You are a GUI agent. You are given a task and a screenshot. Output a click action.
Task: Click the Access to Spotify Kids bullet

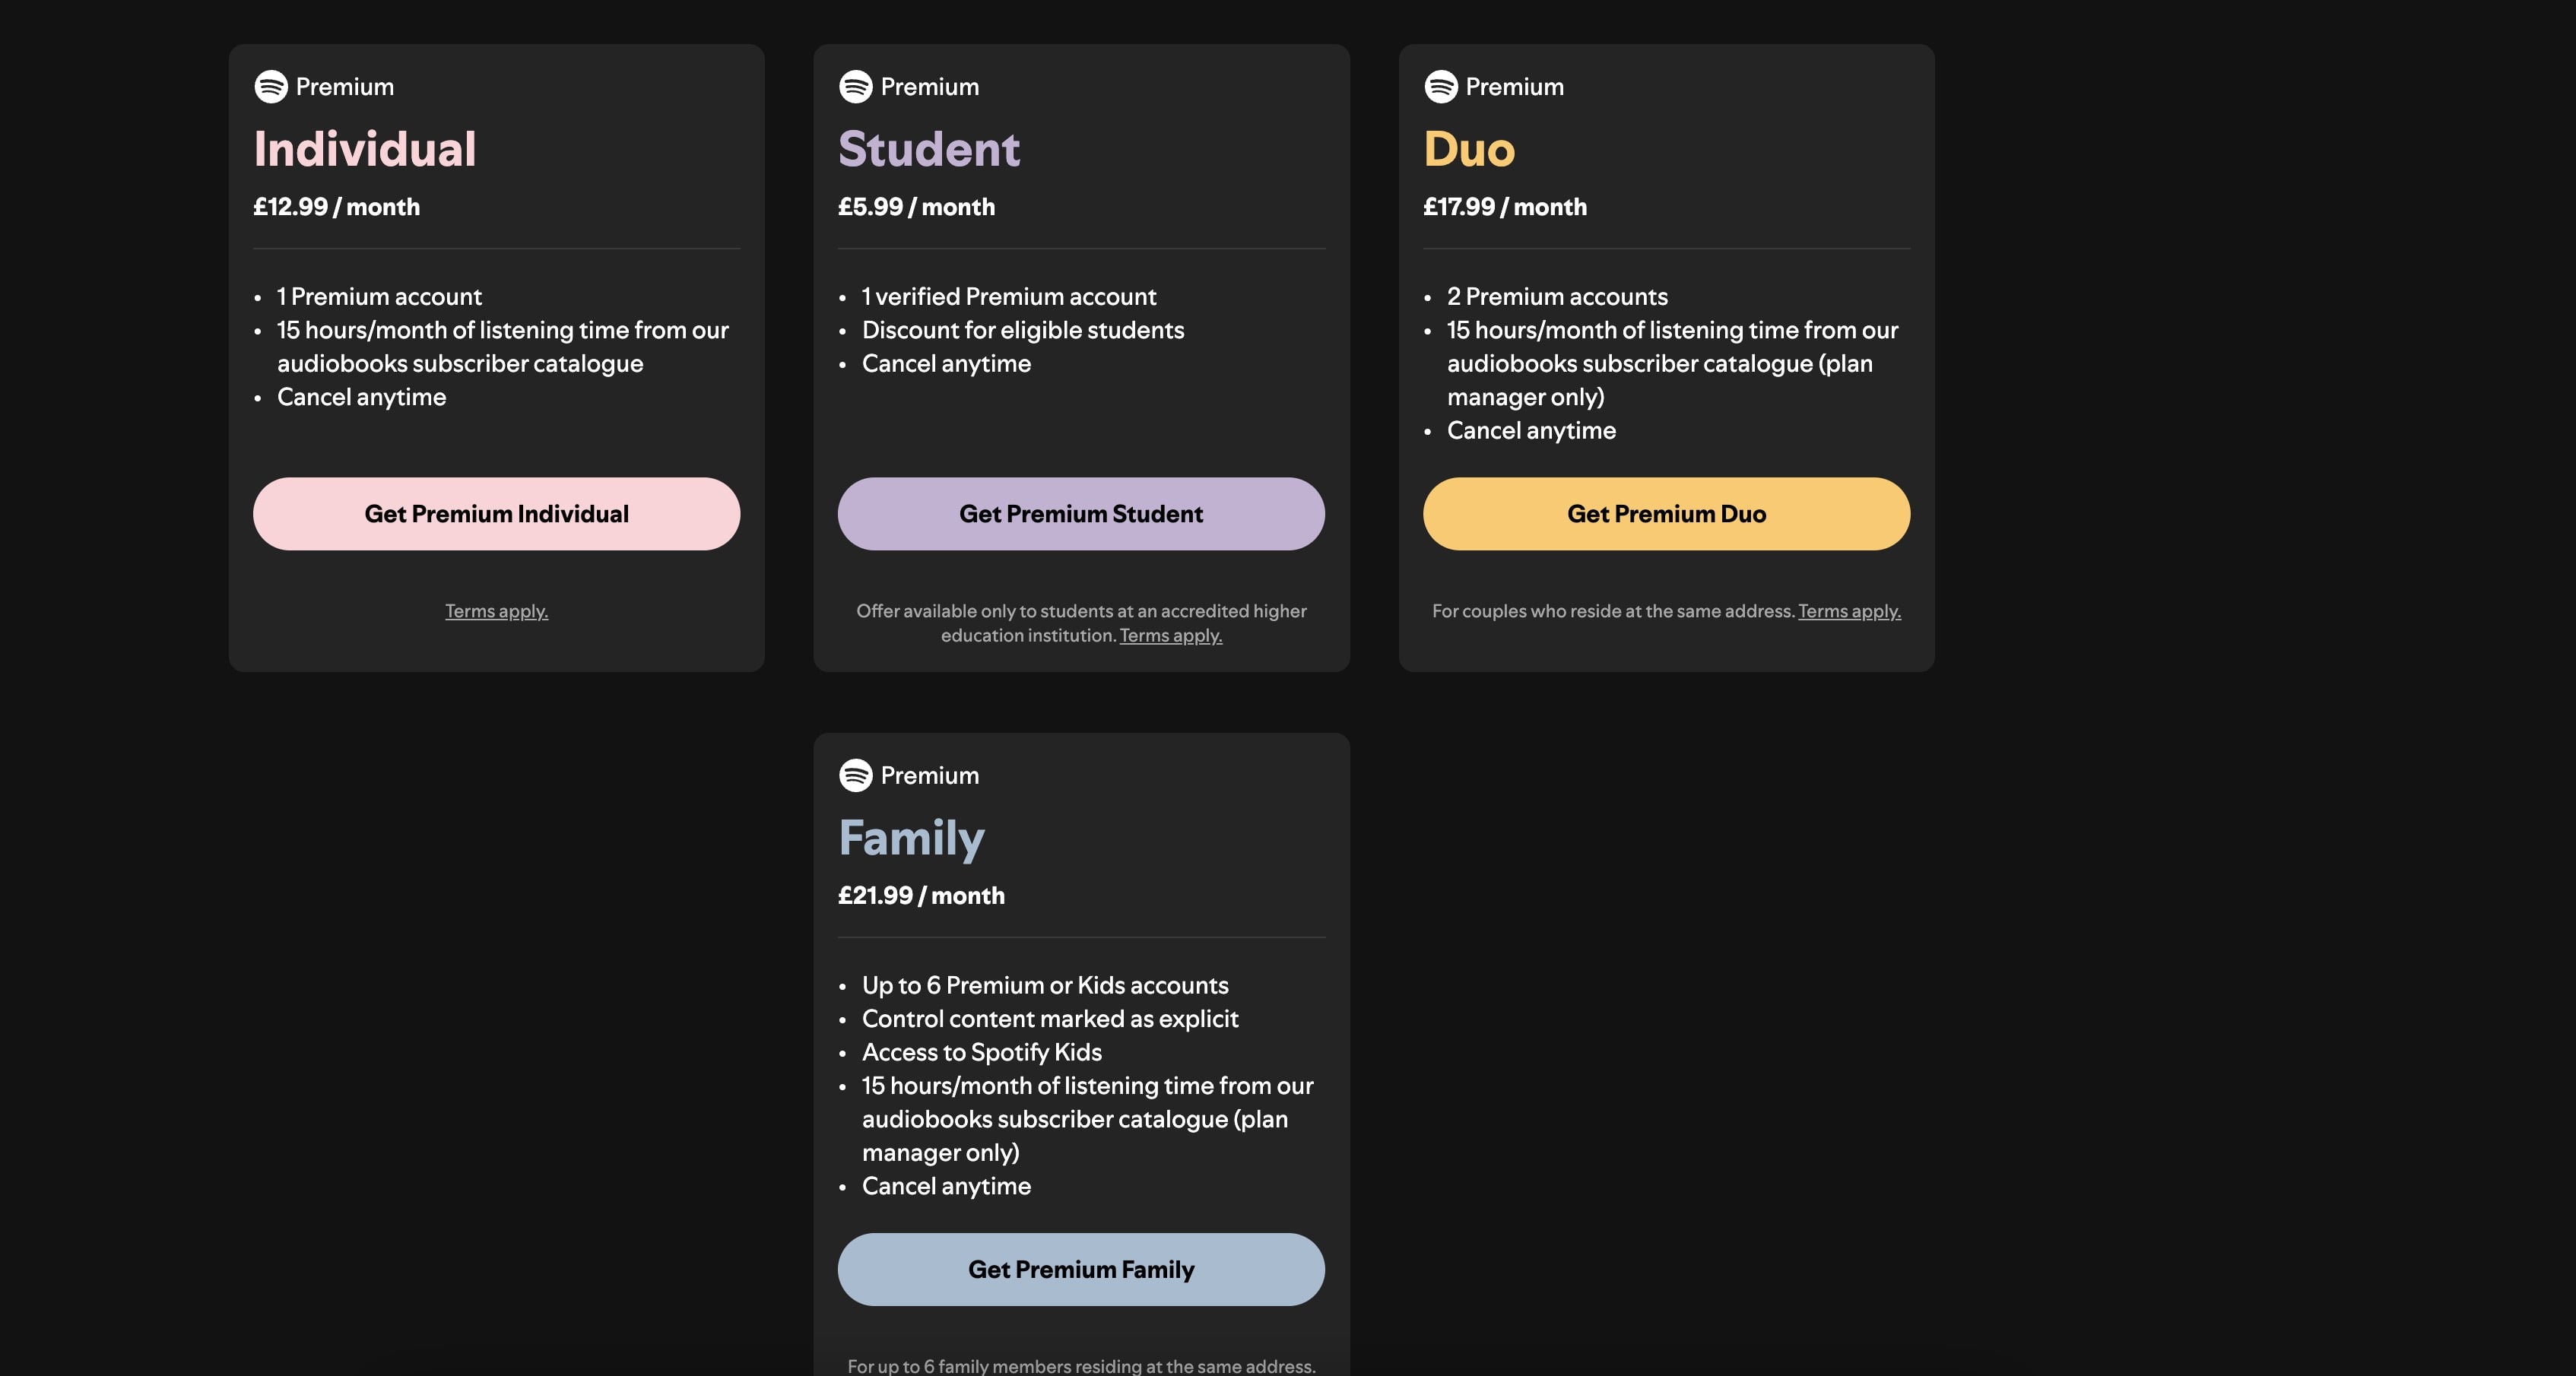pos(981,1052)
